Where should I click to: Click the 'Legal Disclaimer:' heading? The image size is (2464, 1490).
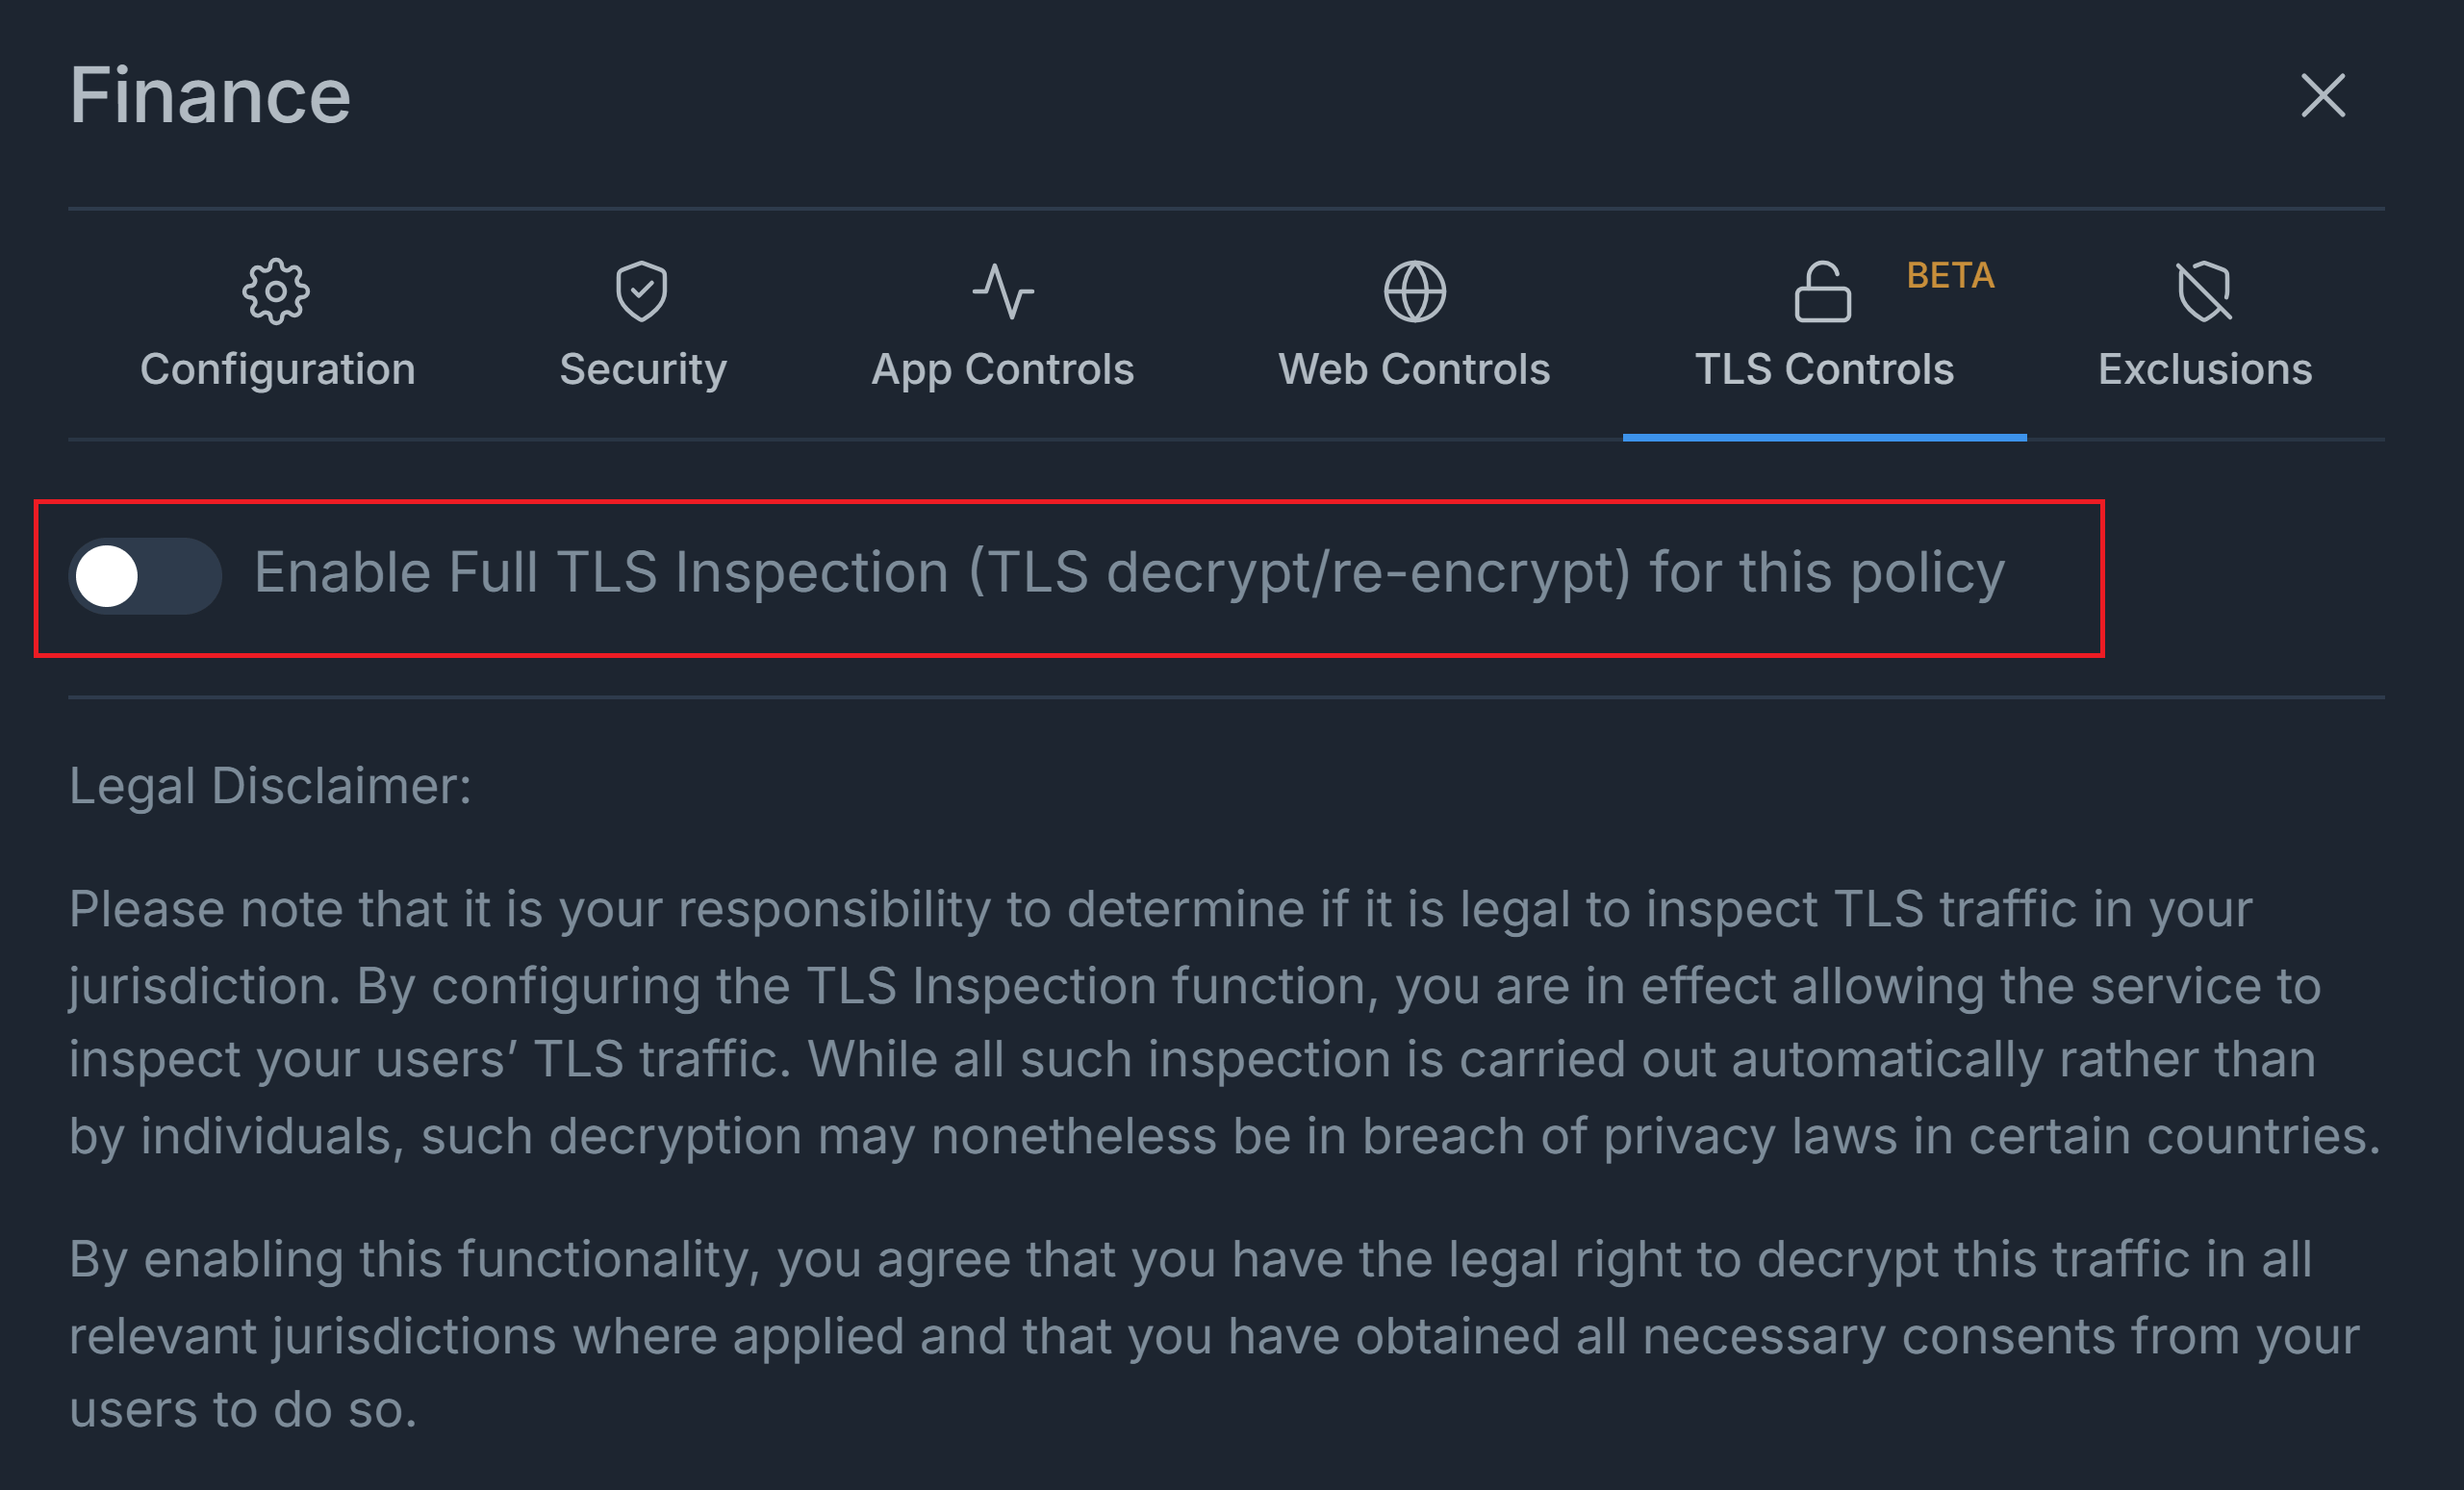(x=270, y=786)
